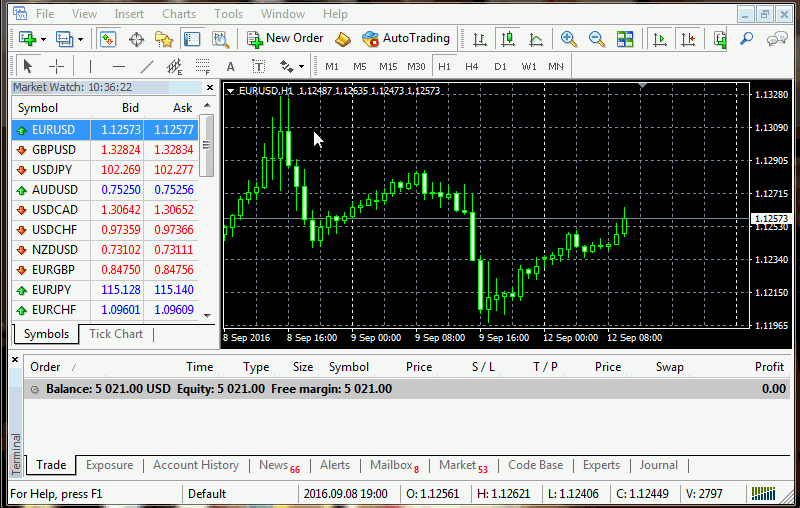
Task: Switch to the Account History tab
Action: click(x=196, y=465)
